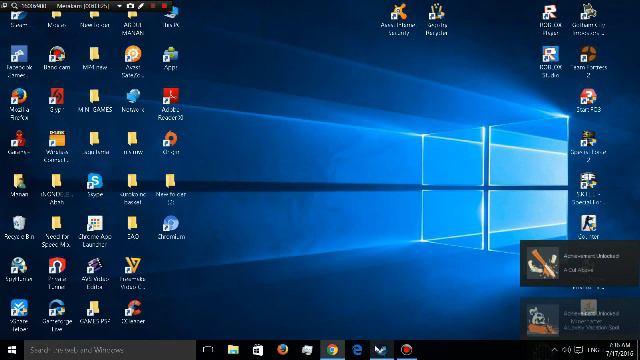The width and height of the screenshot is (640, 360).
Task: Open the Skype desktop shortcut
Action: point(95,185)
